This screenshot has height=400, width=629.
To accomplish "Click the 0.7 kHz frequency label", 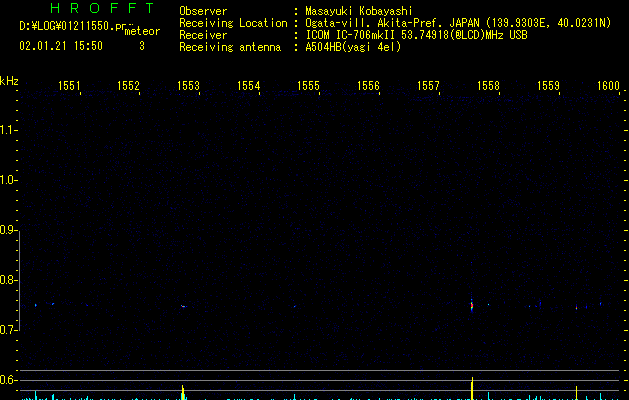I will click(x=7, y=330).
